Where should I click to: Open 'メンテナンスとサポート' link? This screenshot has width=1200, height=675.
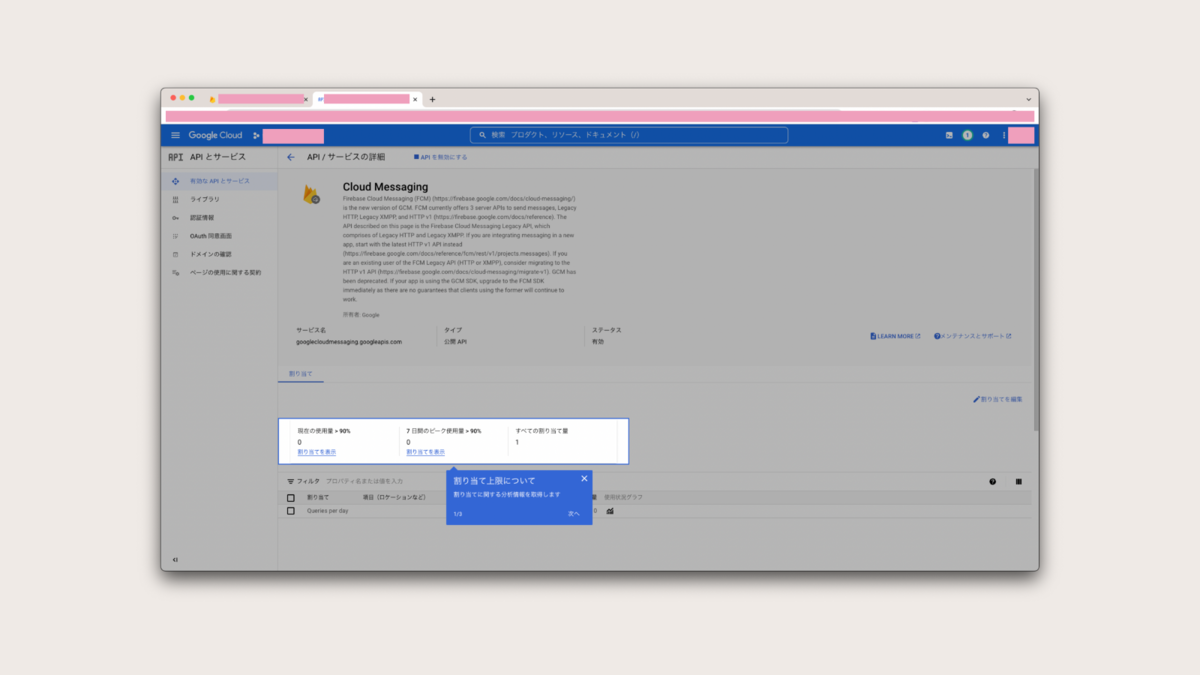(x=972, y=336)
